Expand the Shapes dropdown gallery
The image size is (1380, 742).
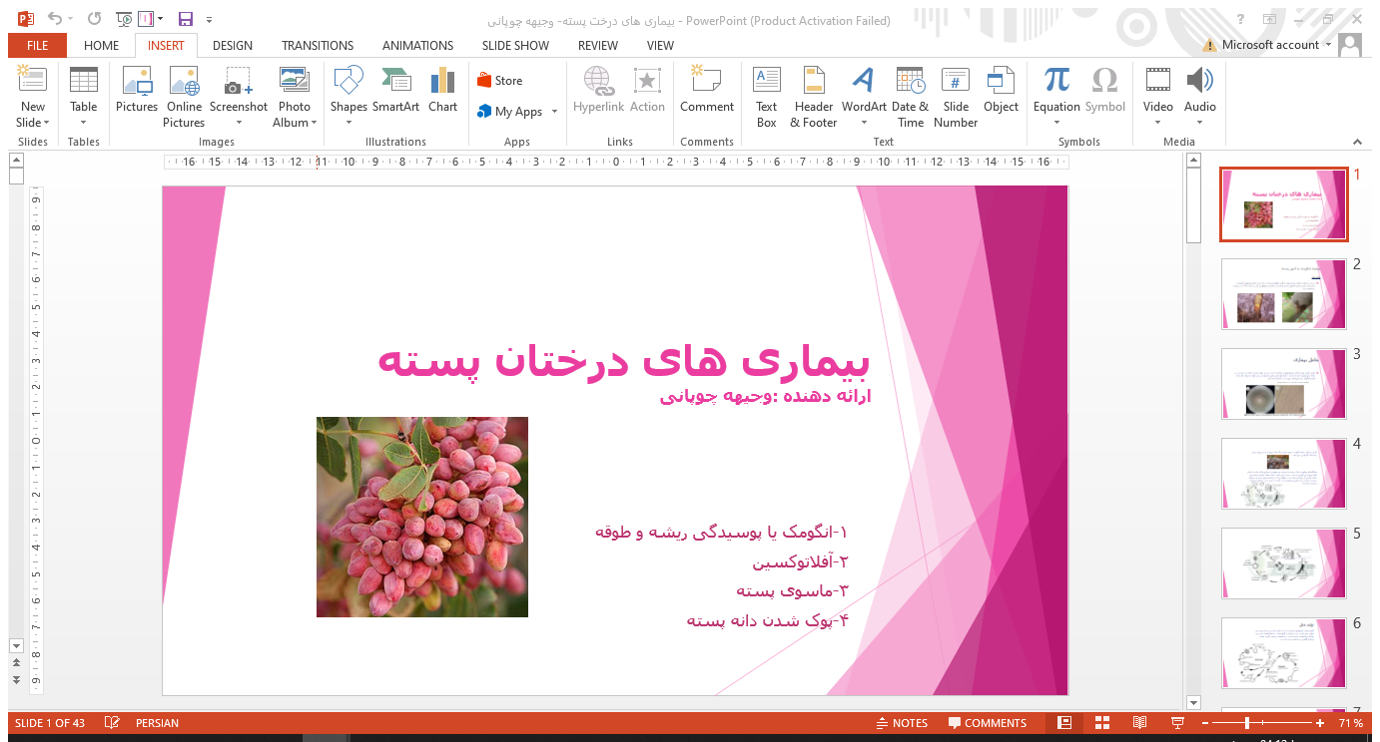349,123
